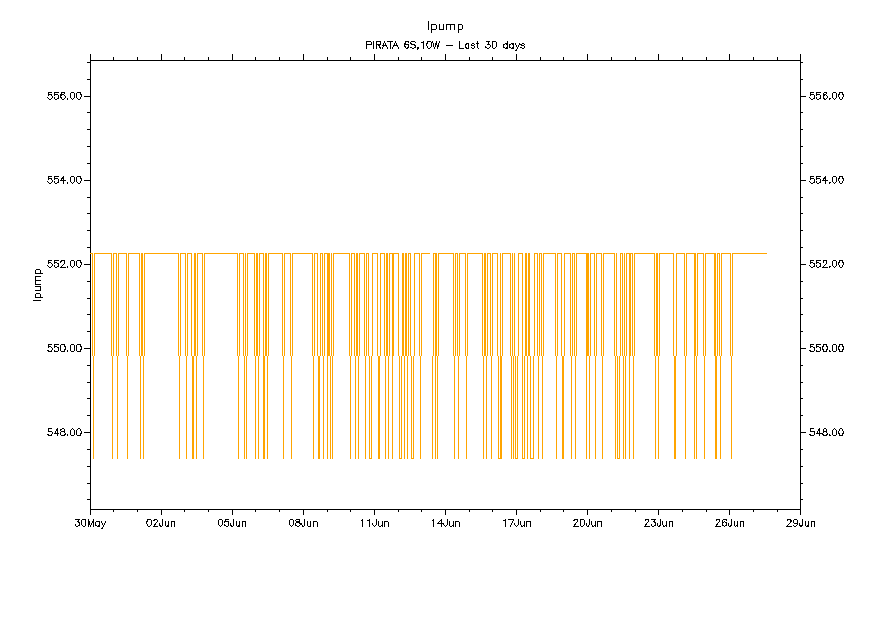Click the 26Jun date label
The height and width of the screenshot is (630, 891).
pyautogui.click(x=729, y=522)
